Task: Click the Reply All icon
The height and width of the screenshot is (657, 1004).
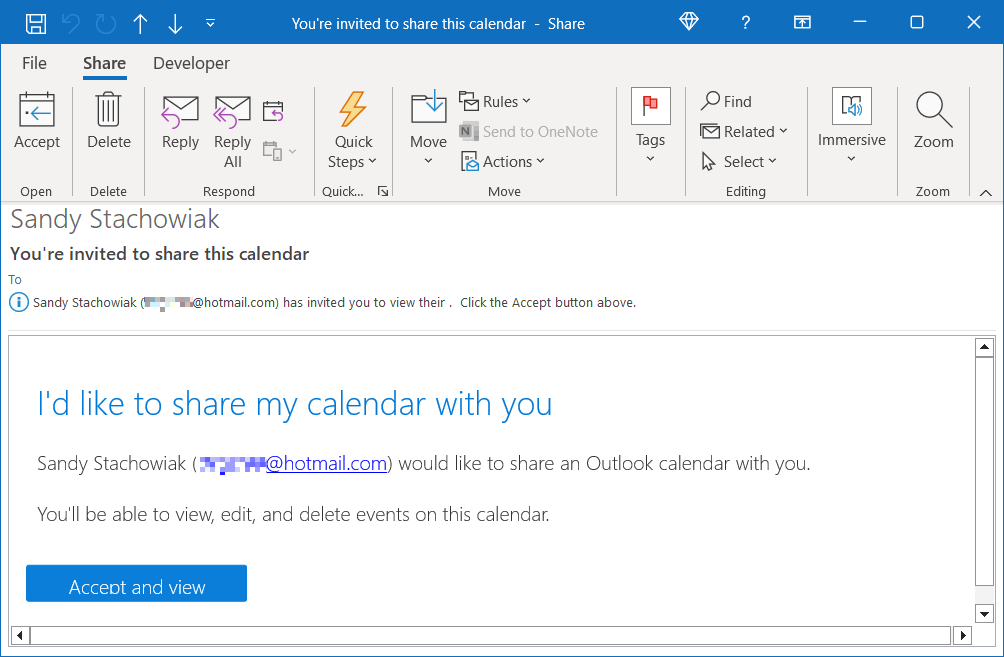Action: [232, 112]
